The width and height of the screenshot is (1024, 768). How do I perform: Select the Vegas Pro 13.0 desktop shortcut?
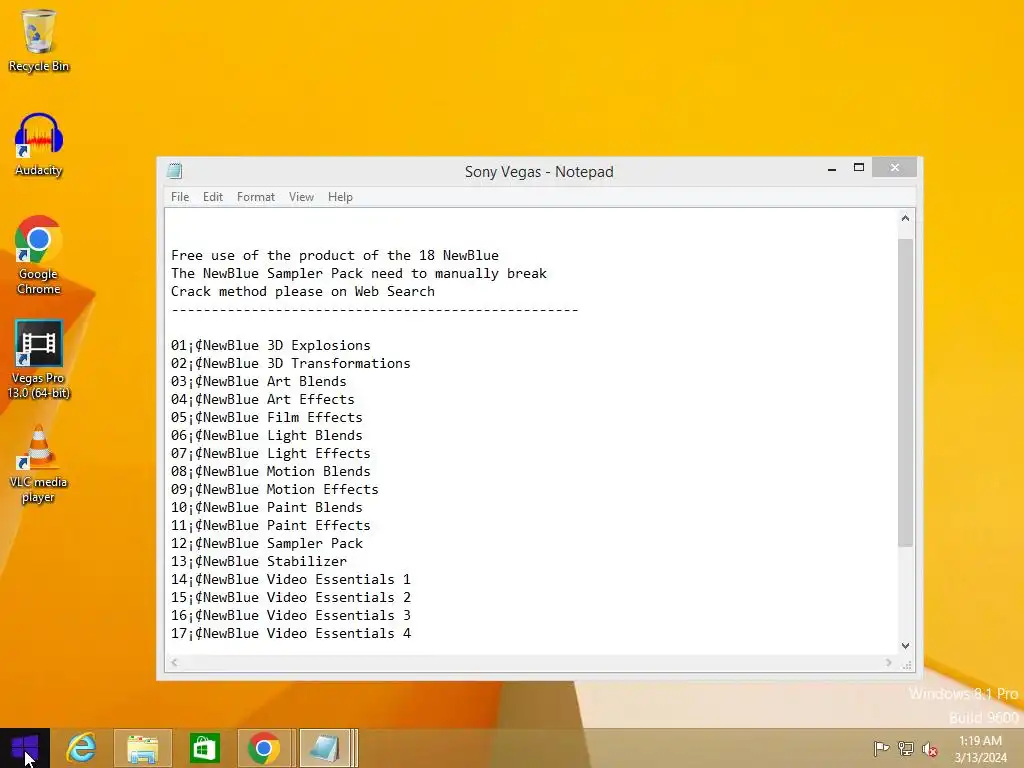[39, 359]
